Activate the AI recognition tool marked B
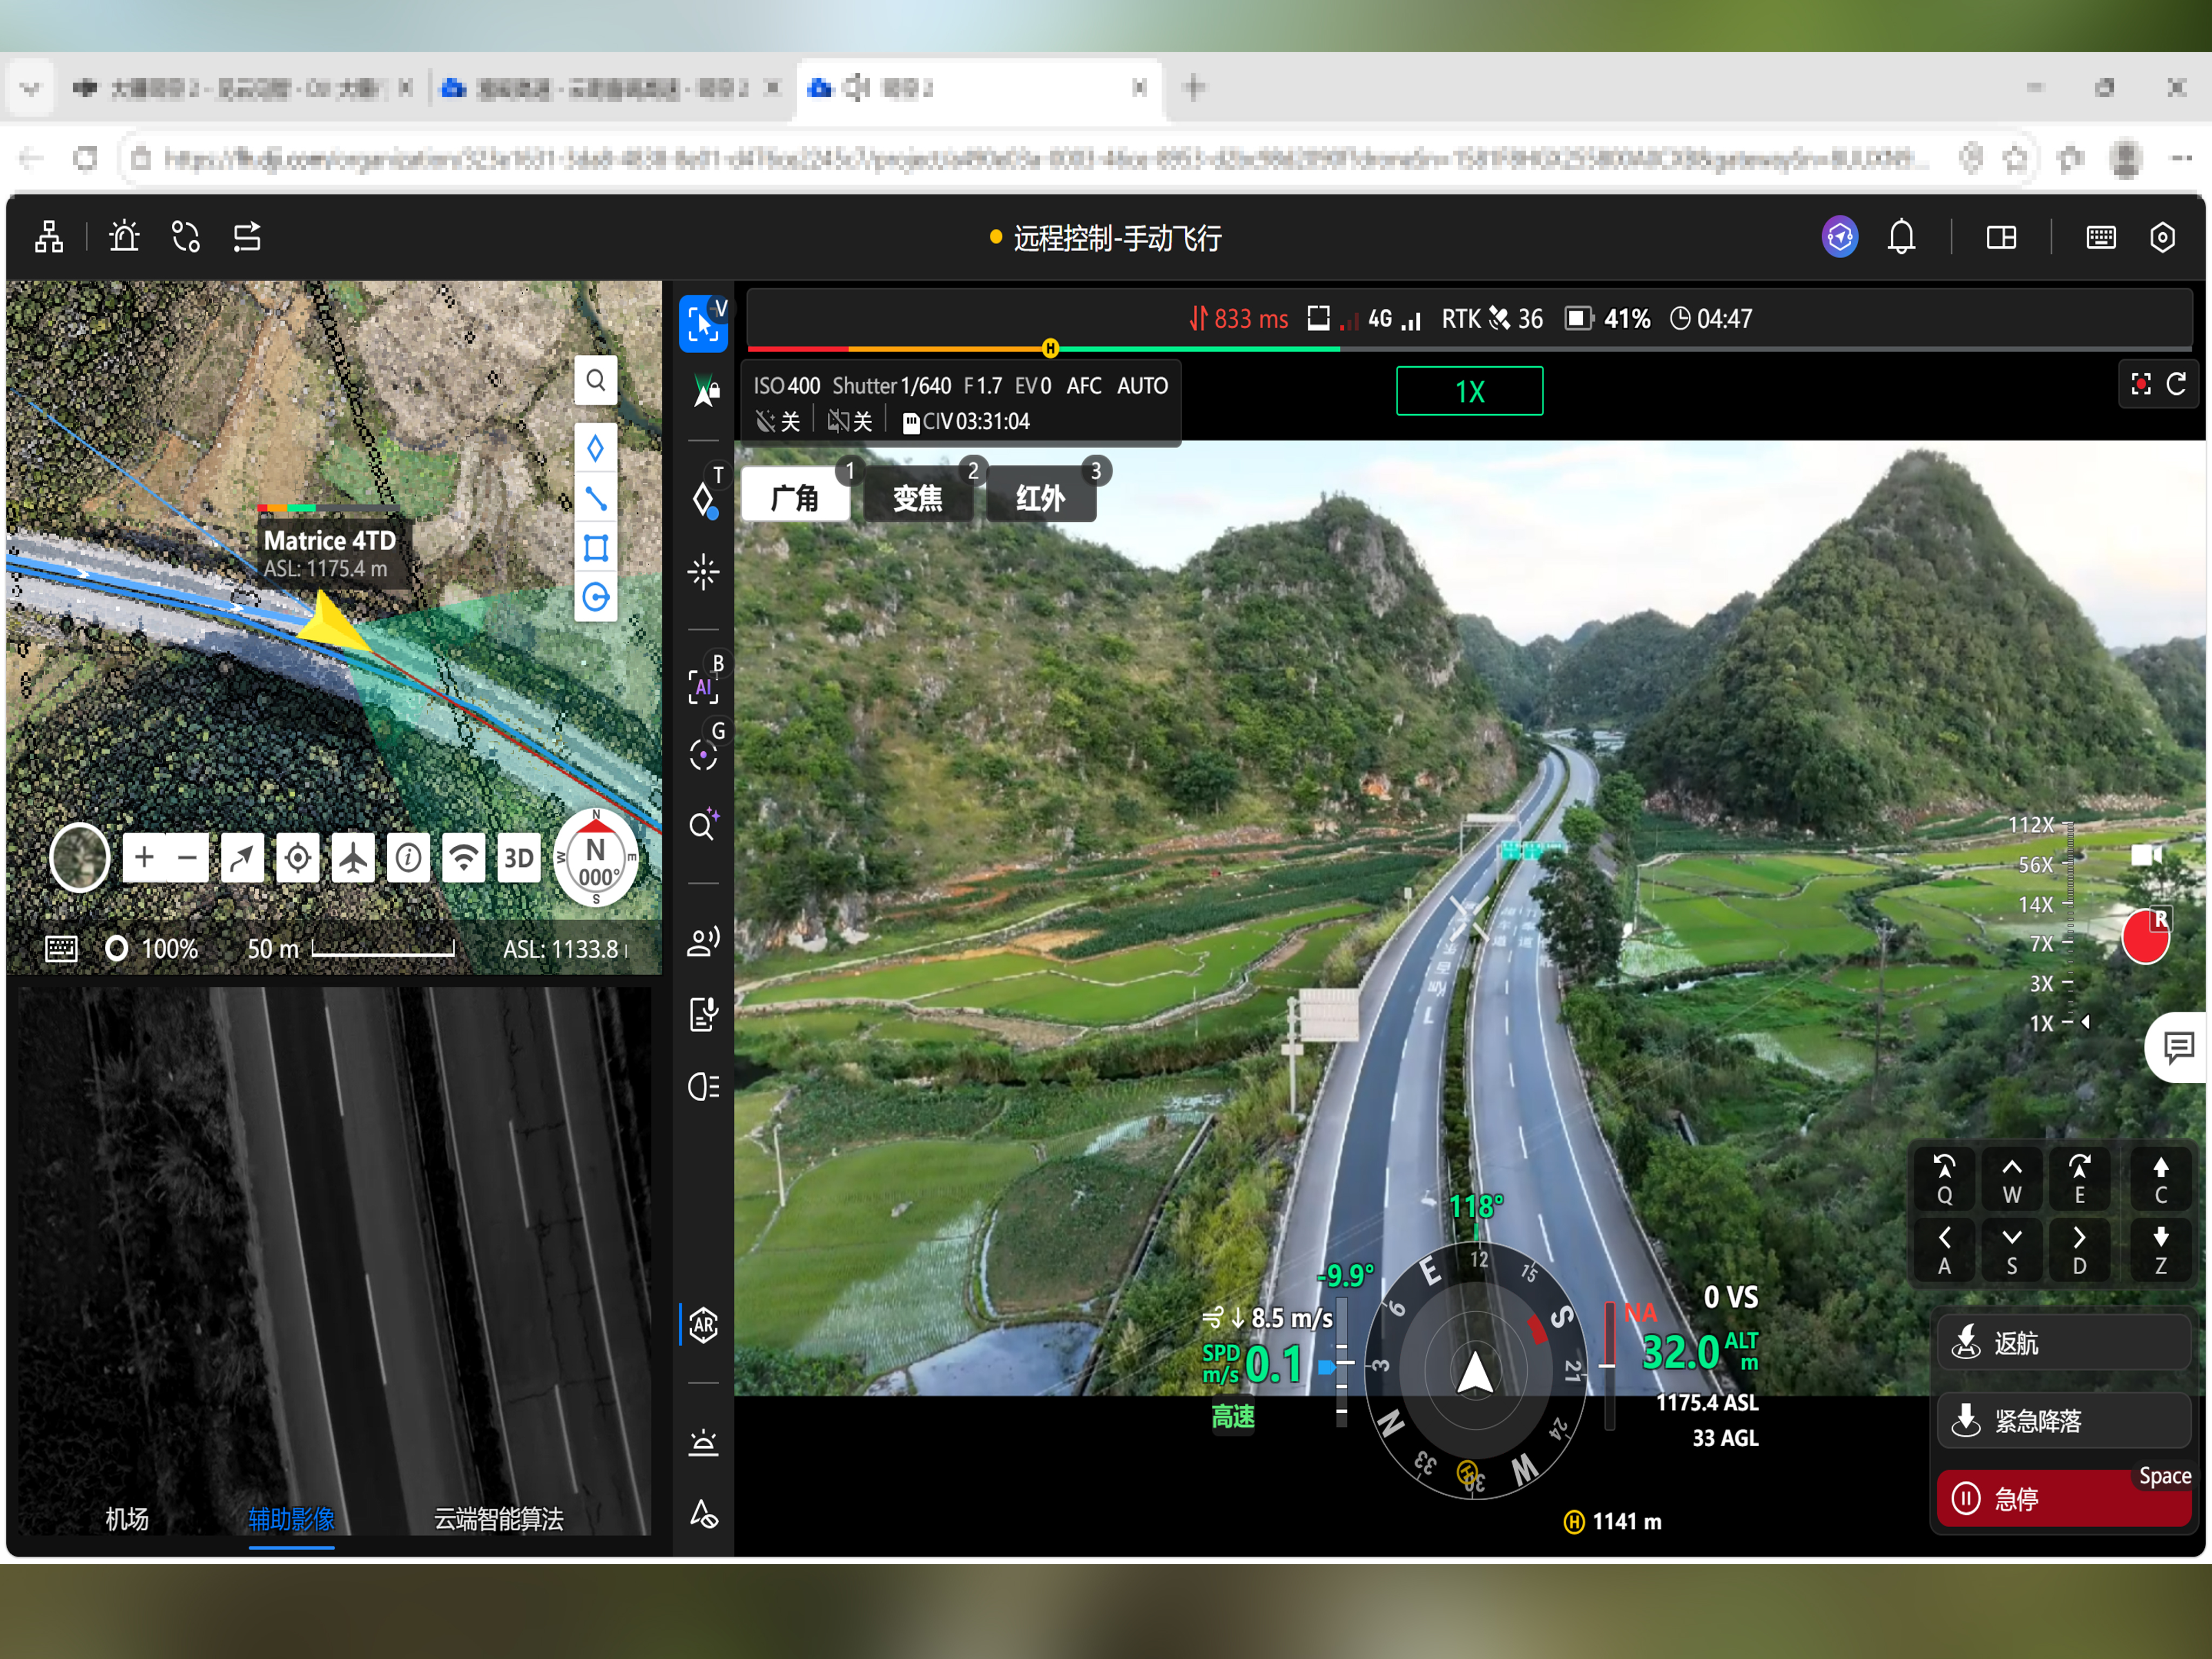 point(703,686)
